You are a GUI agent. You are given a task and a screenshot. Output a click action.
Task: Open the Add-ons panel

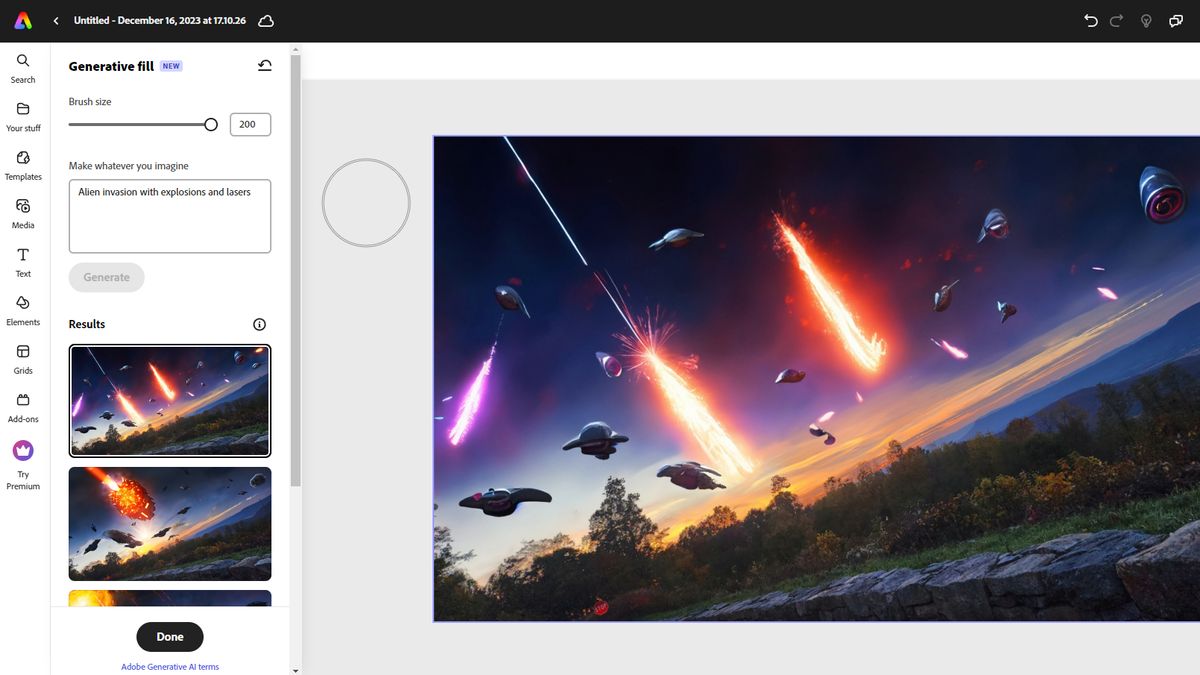(x=22, y=405)
